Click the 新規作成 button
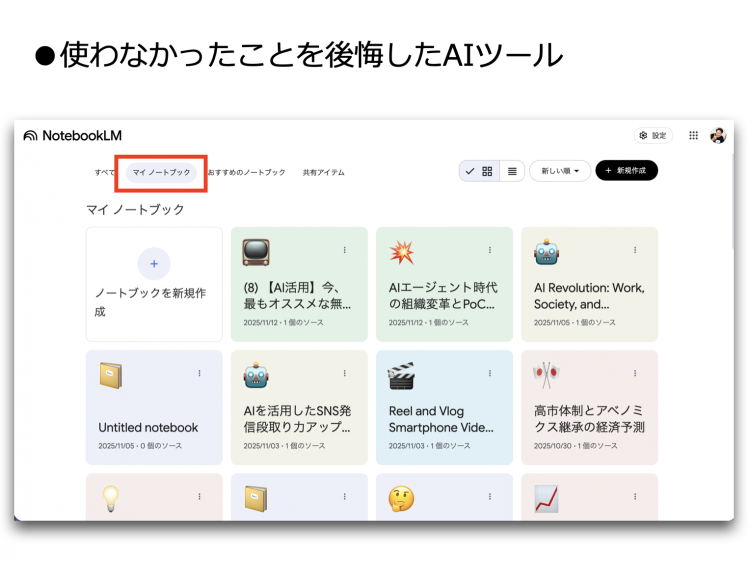 (x=626, y=171)
